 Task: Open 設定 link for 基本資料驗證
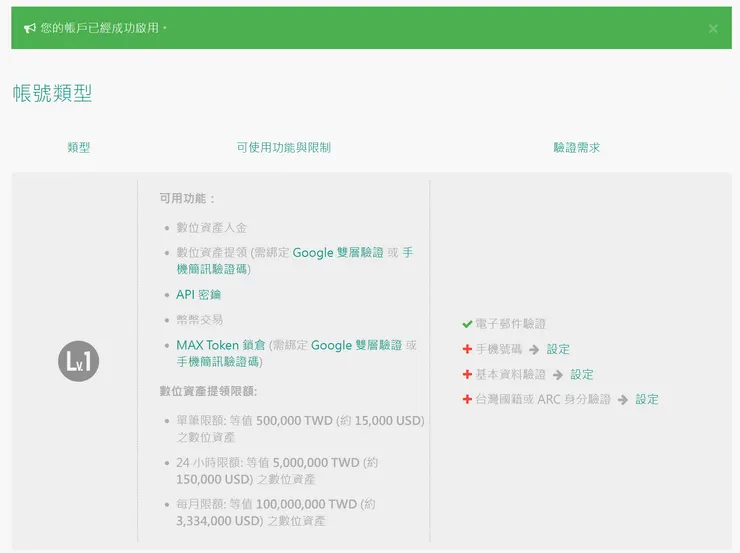[x=582, y=374]
